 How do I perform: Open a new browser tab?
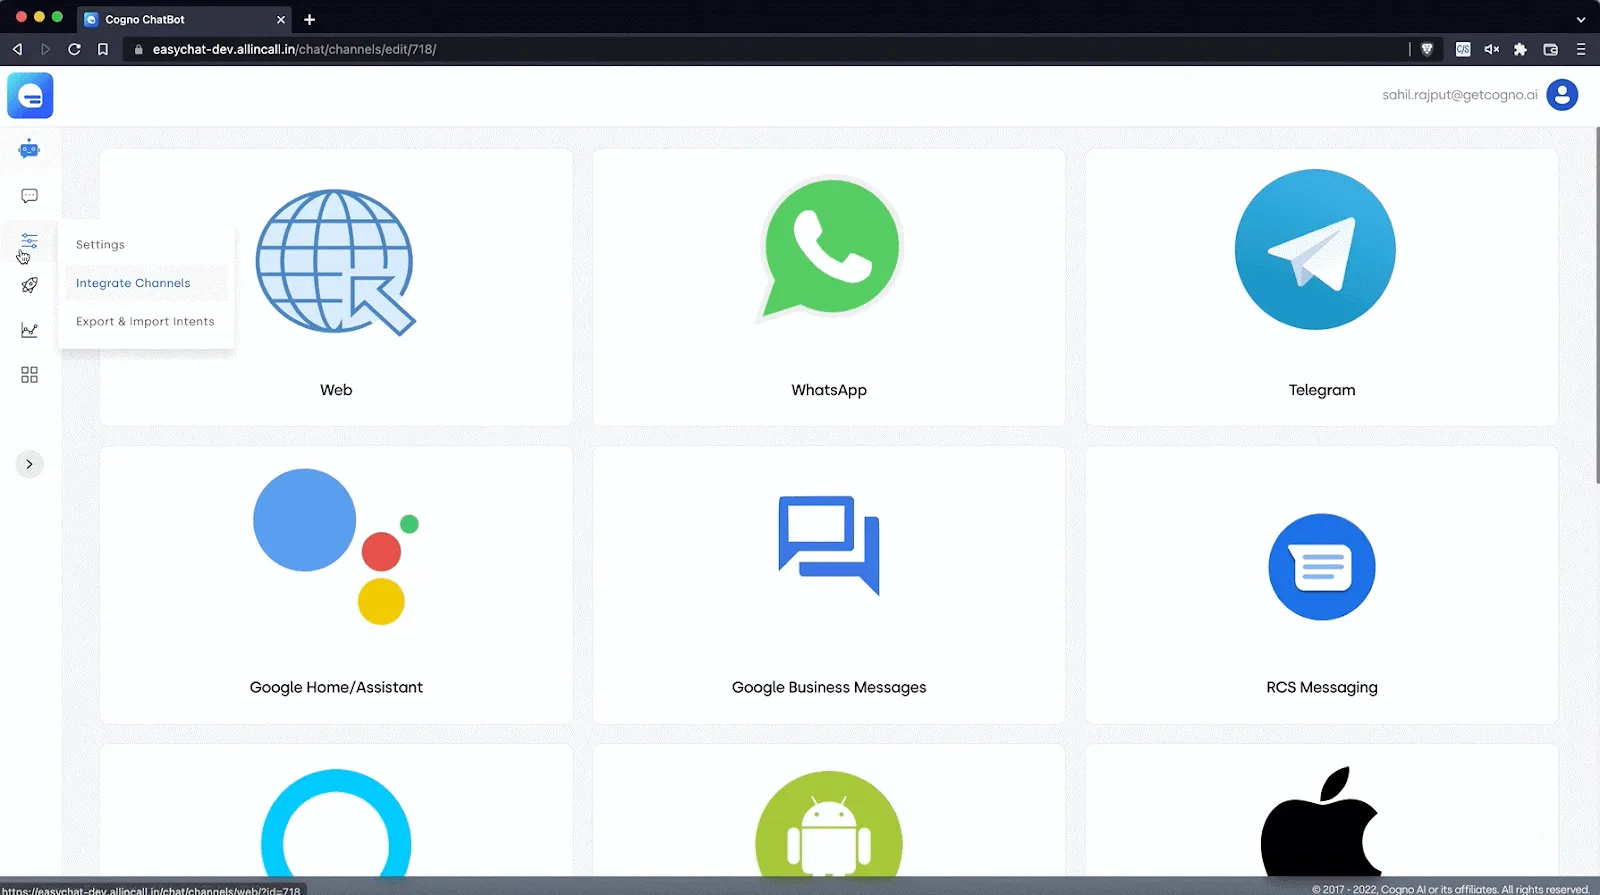pyautogui.click(x=309, y=19)
